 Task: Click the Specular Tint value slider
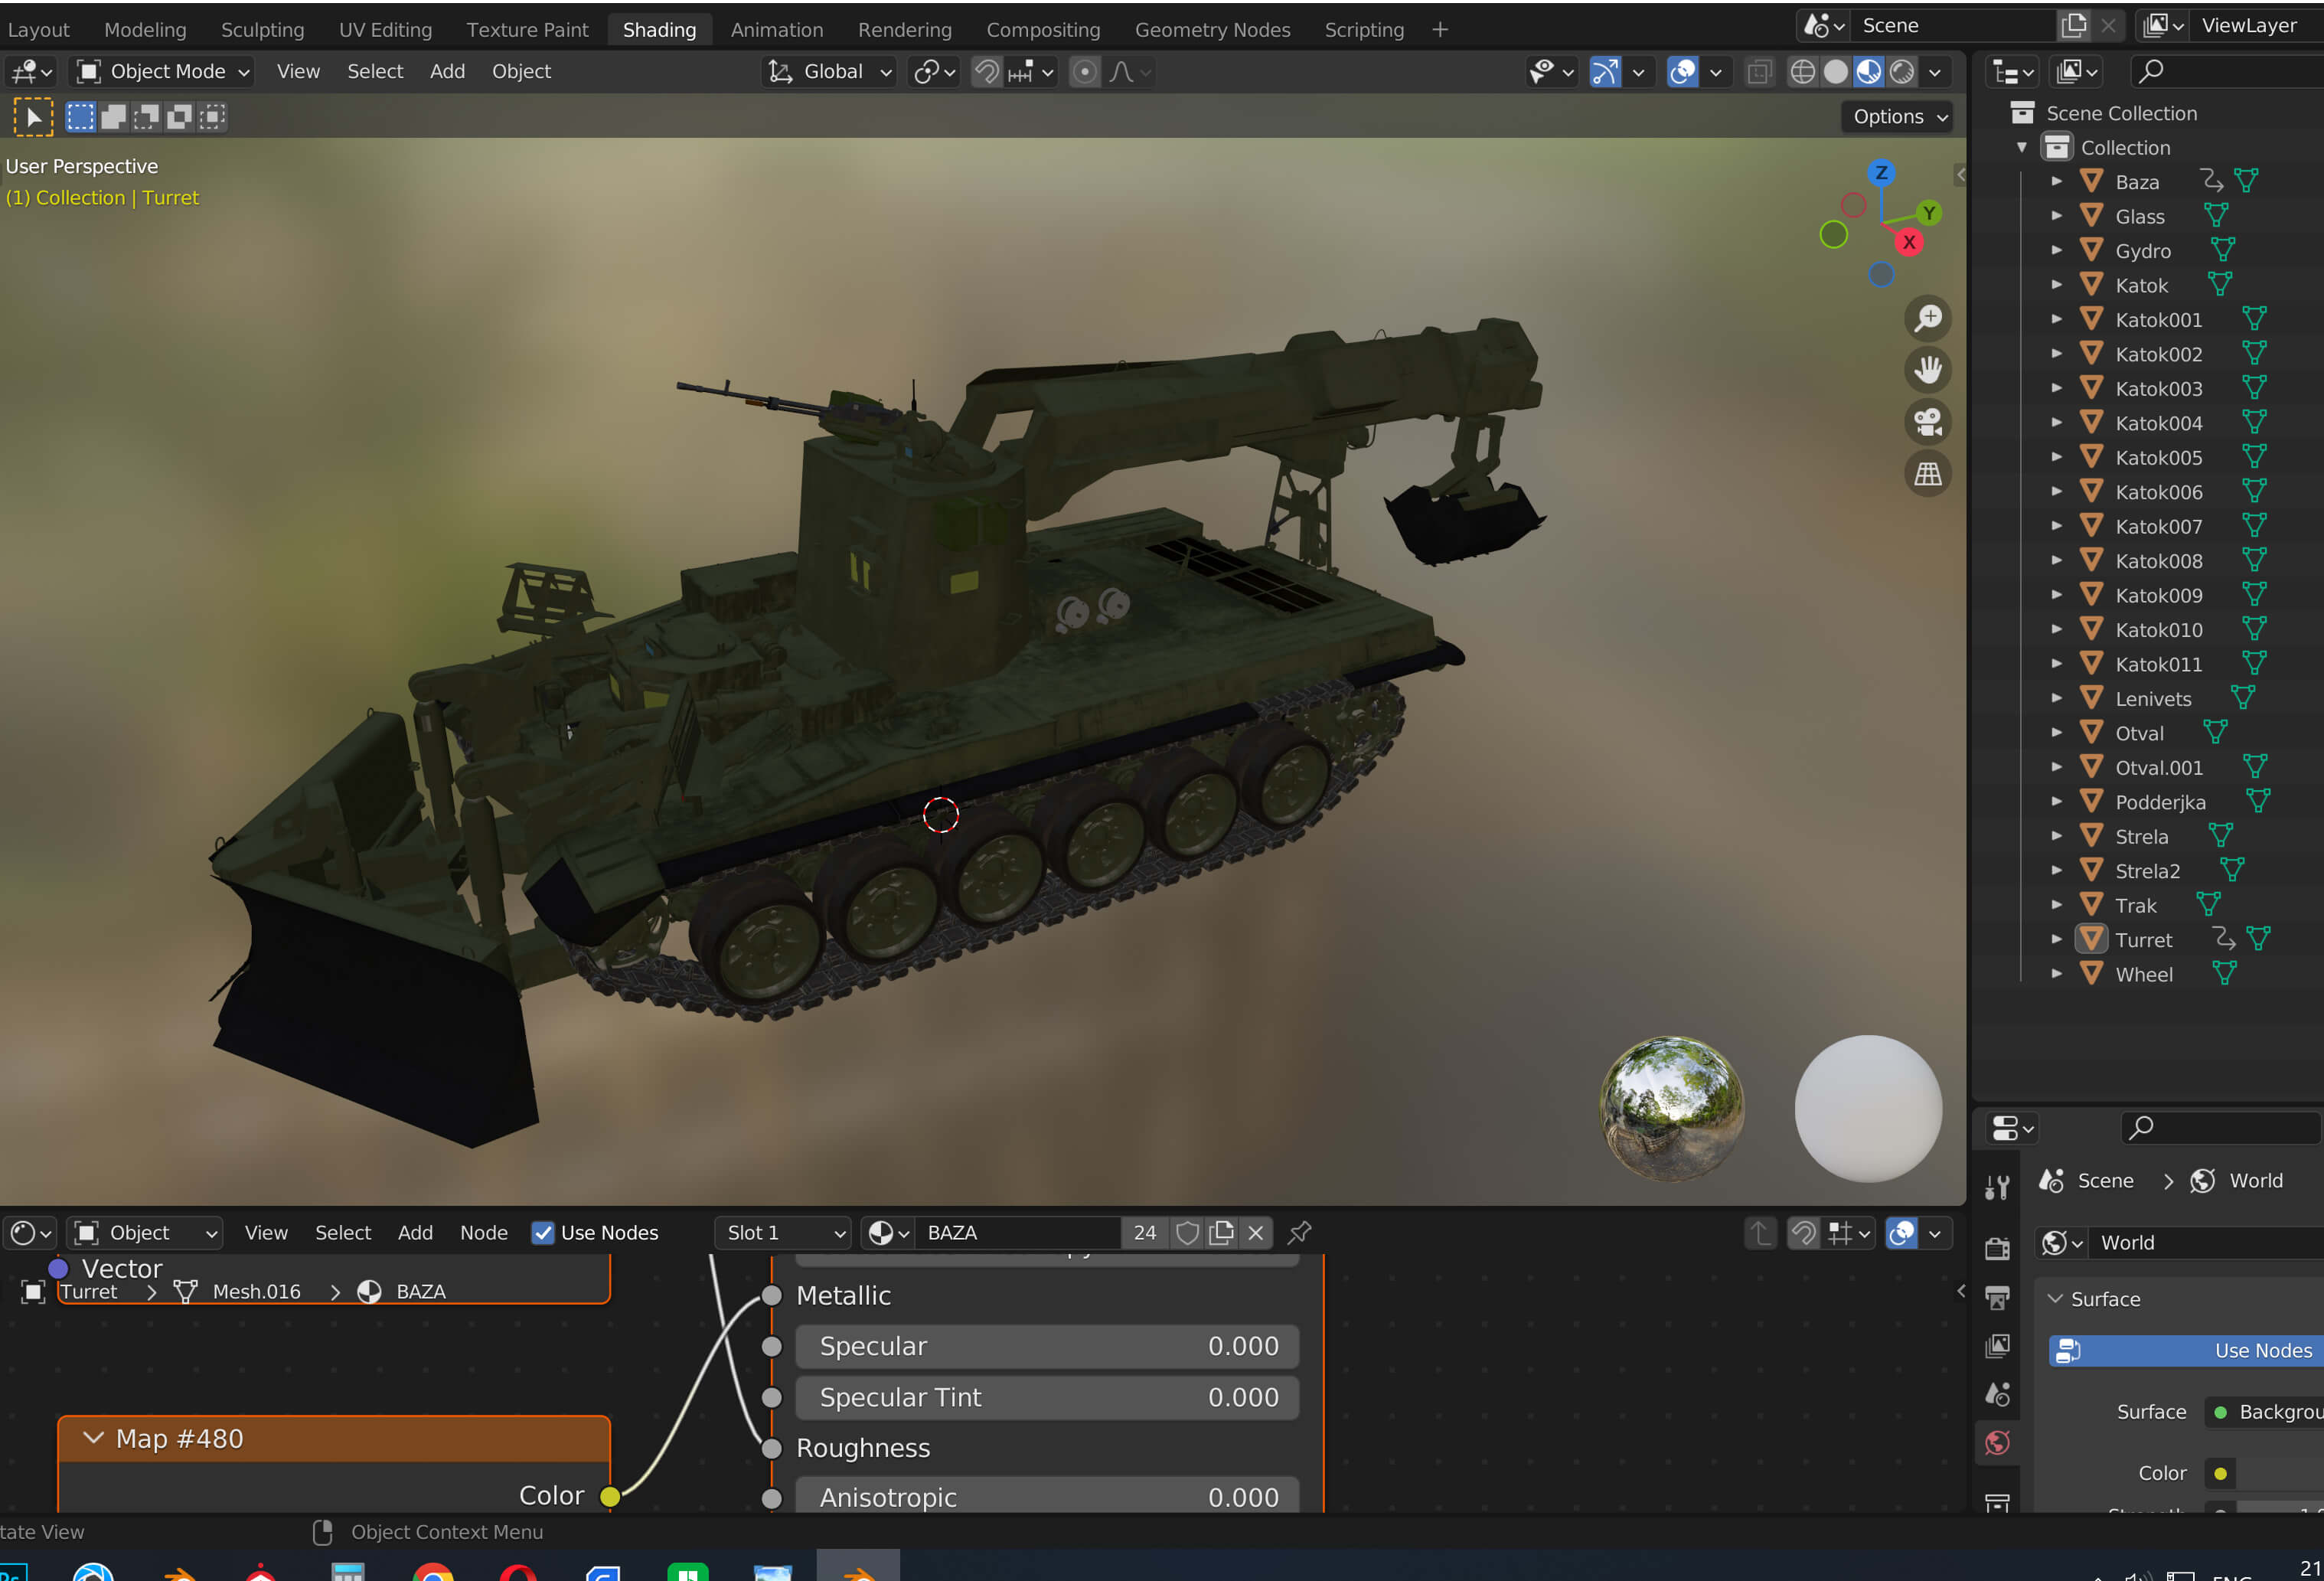1047,1398
